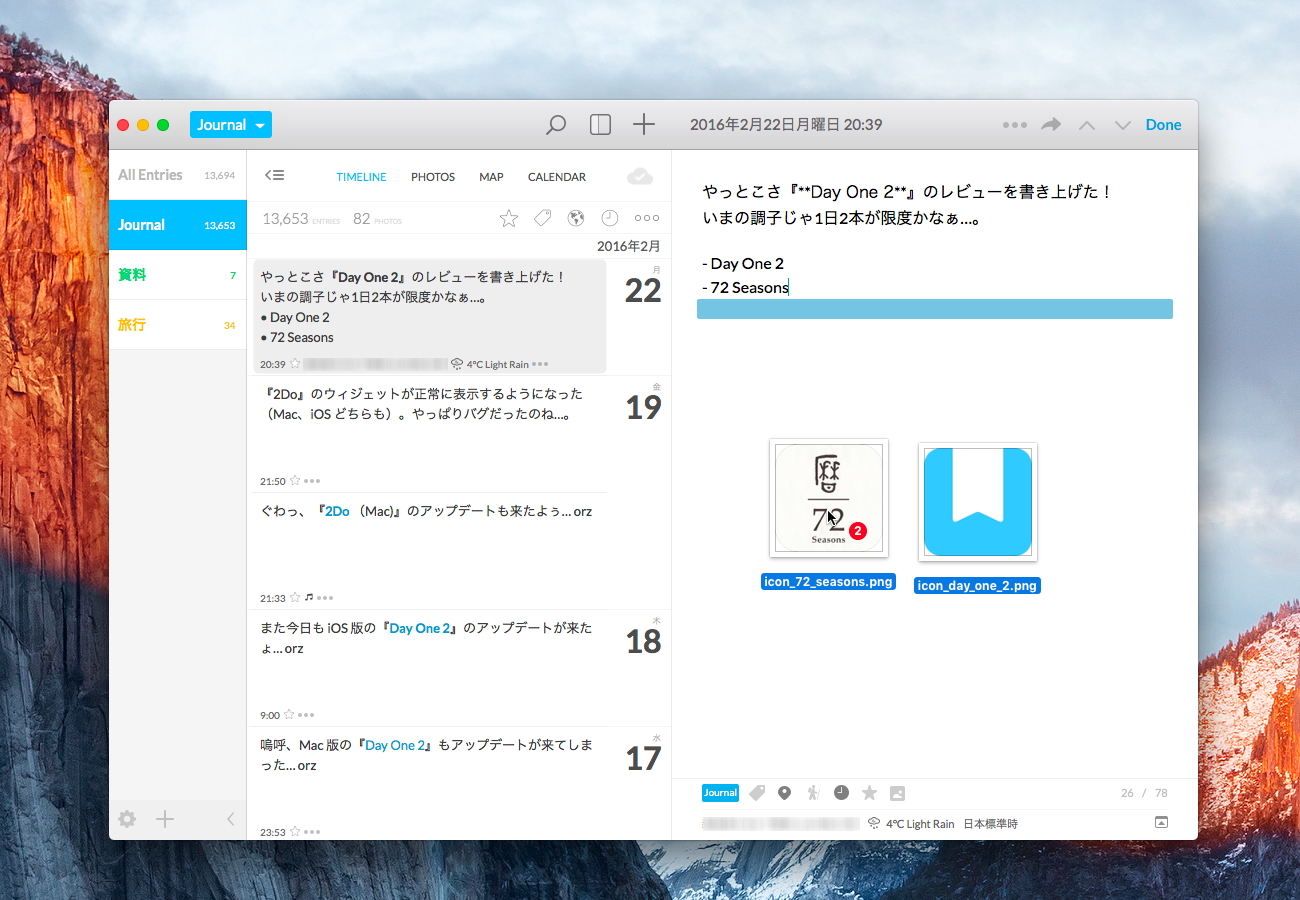Image resolution: width=1300 pixels, height=900 pixels.
Task: Finish editing with the Done button
Action: (1163, 125)
